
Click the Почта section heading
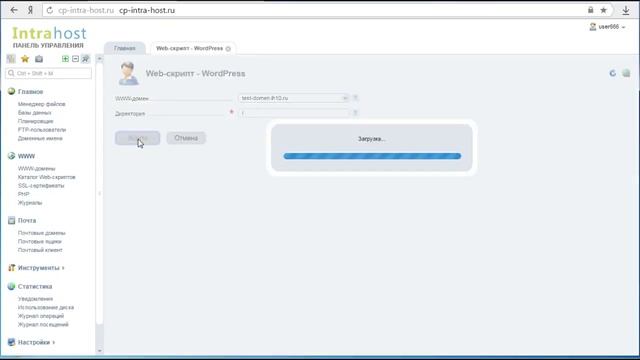(x=27, y=221)
